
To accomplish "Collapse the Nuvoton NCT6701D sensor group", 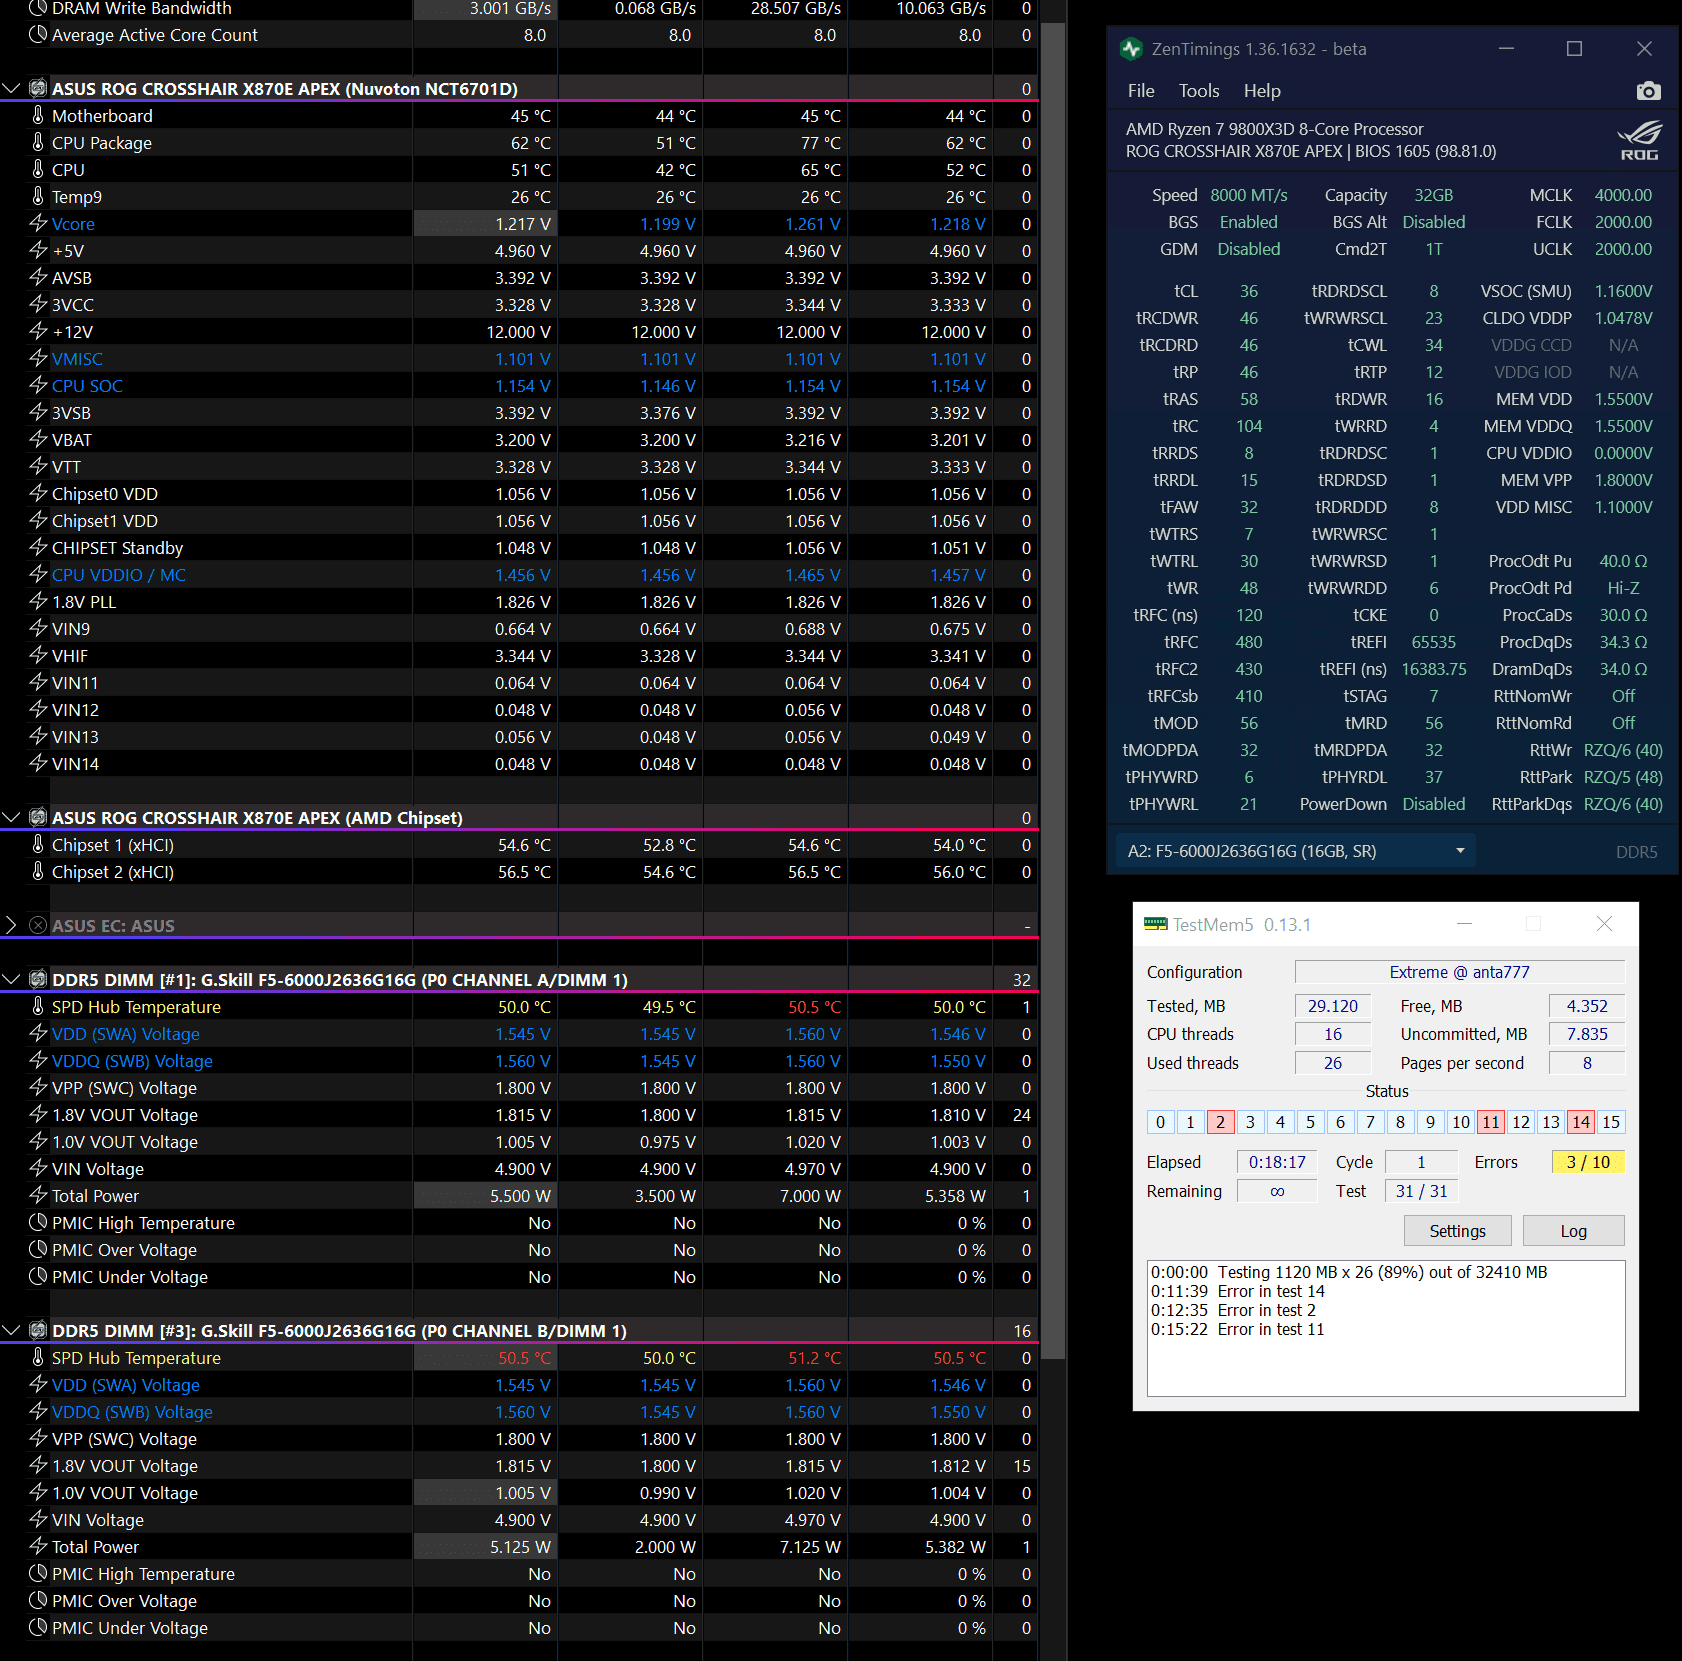I will click(11, 88).
